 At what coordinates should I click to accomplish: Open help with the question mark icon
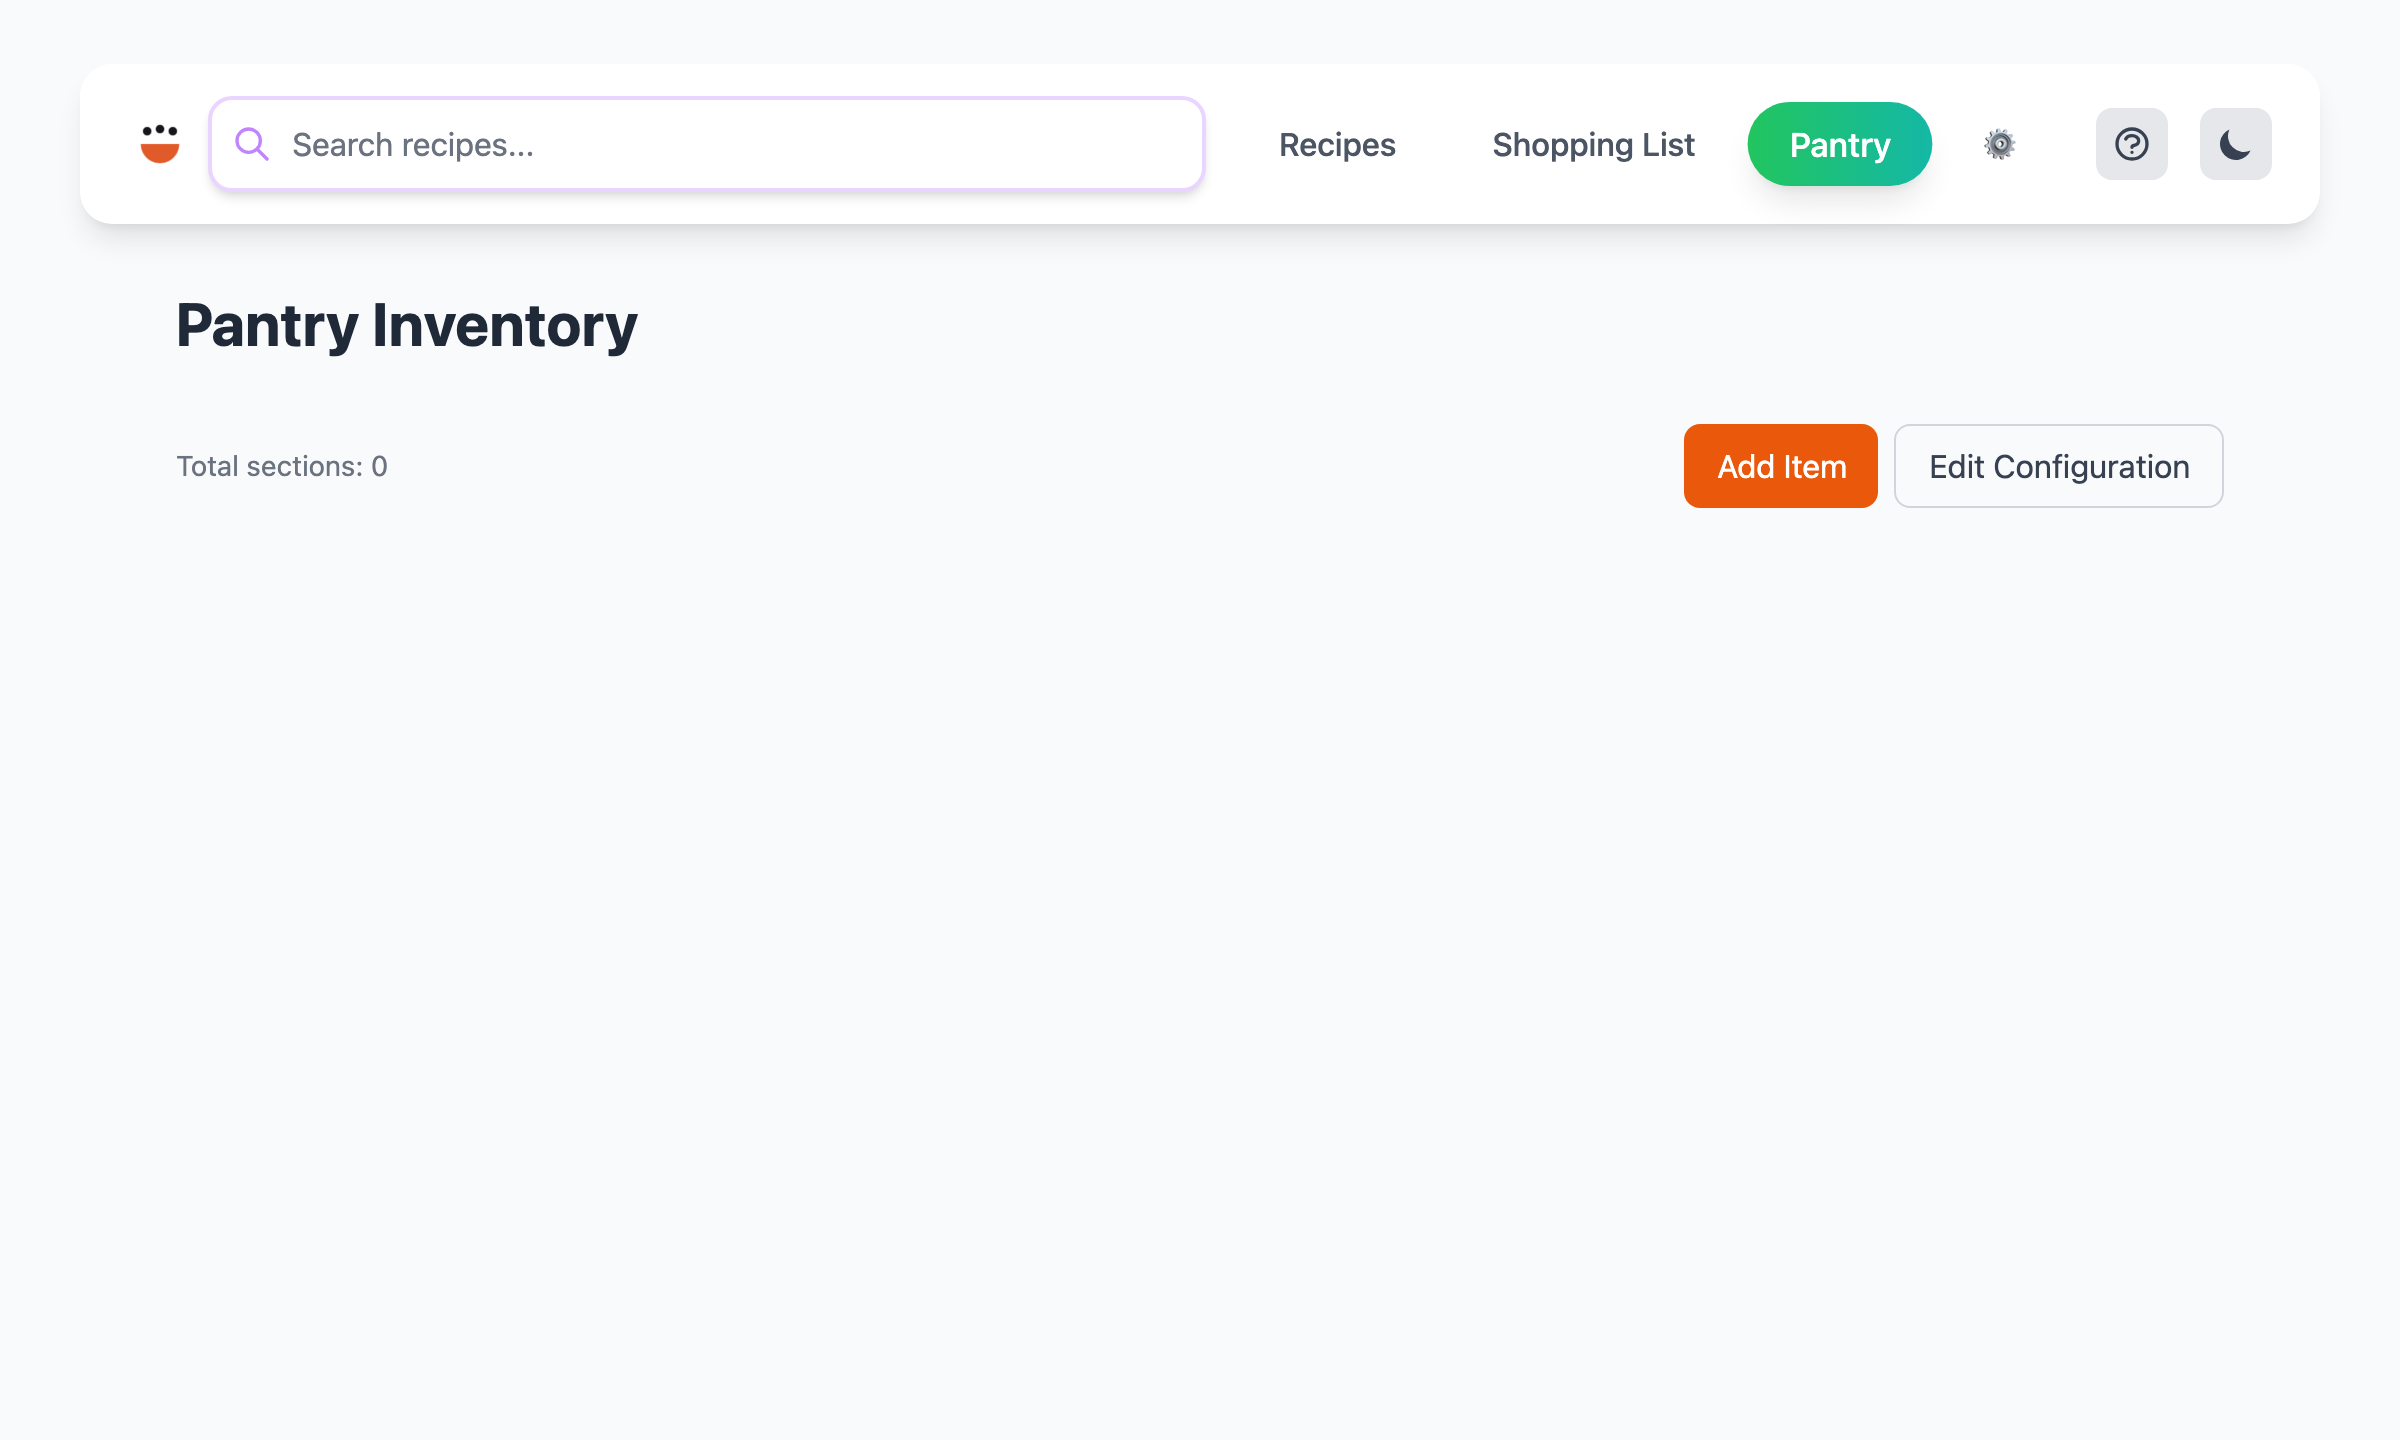(x=2131, y=144)
